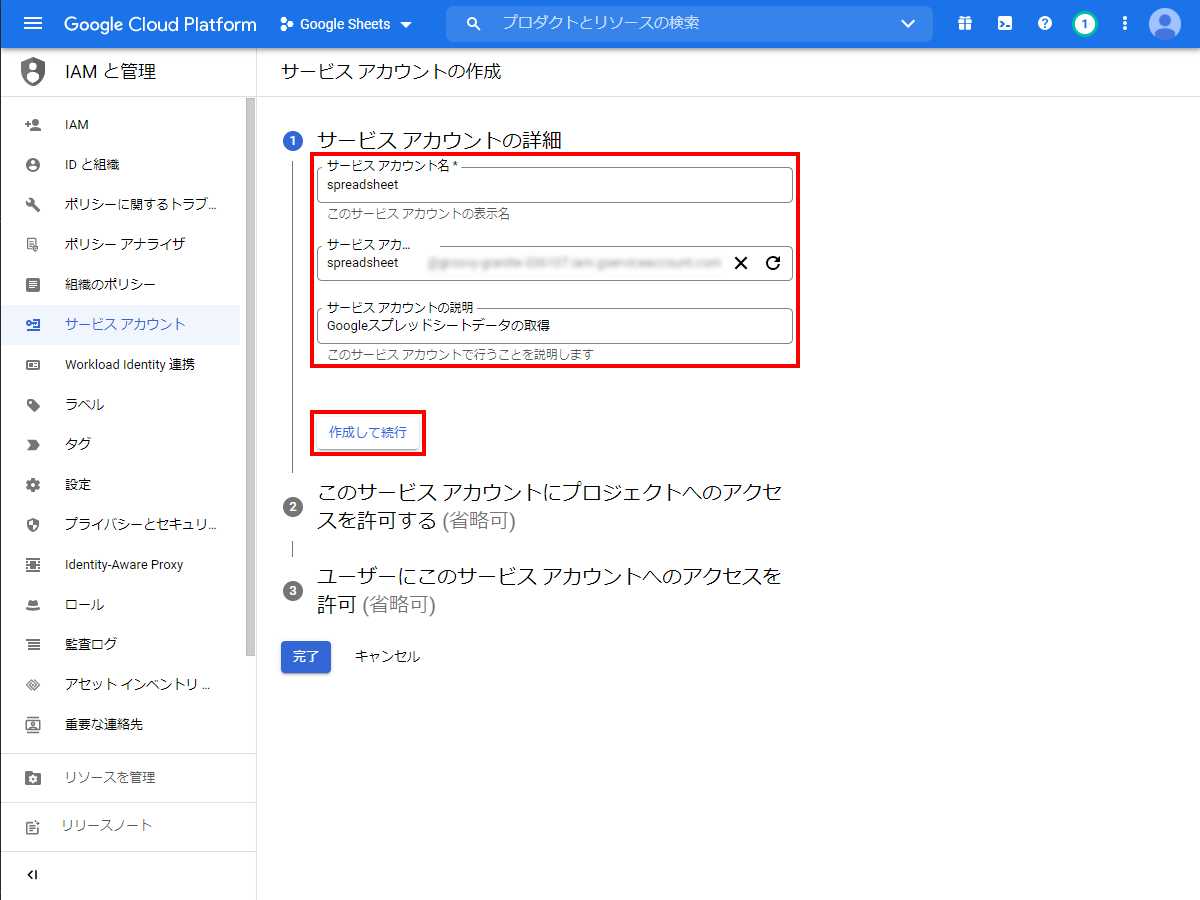Clear the service account ID with X icon
The image size is (1200, 900).
(x=741, y=263)
